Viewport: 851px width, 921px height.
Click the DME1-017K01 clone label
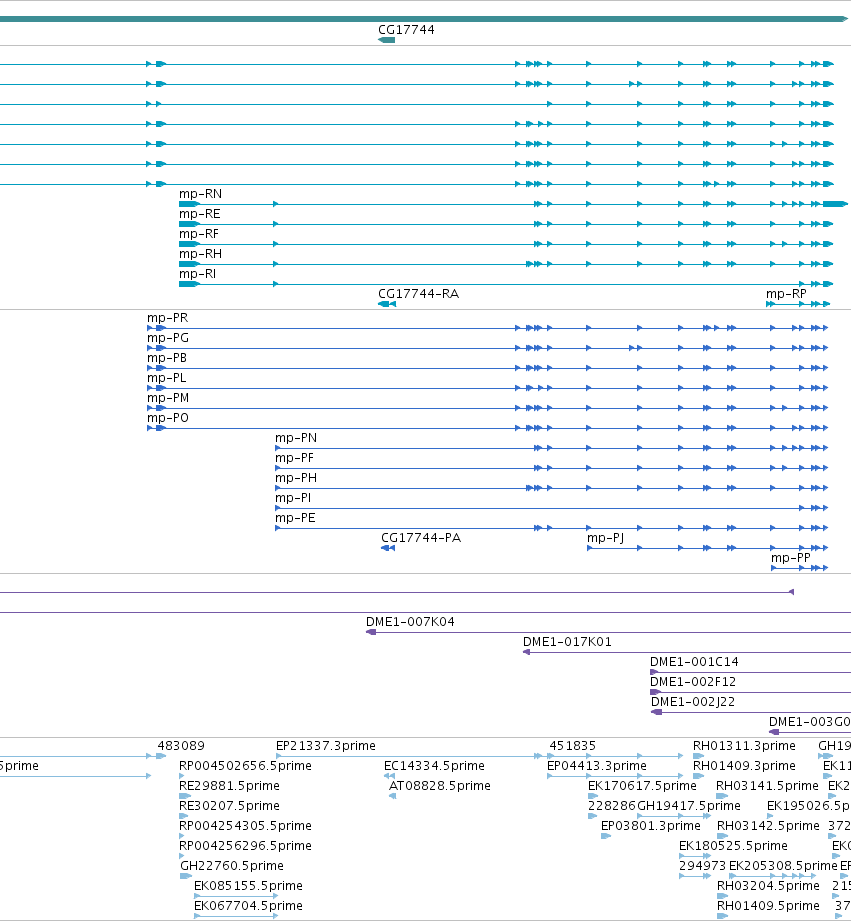click(567, 641)
